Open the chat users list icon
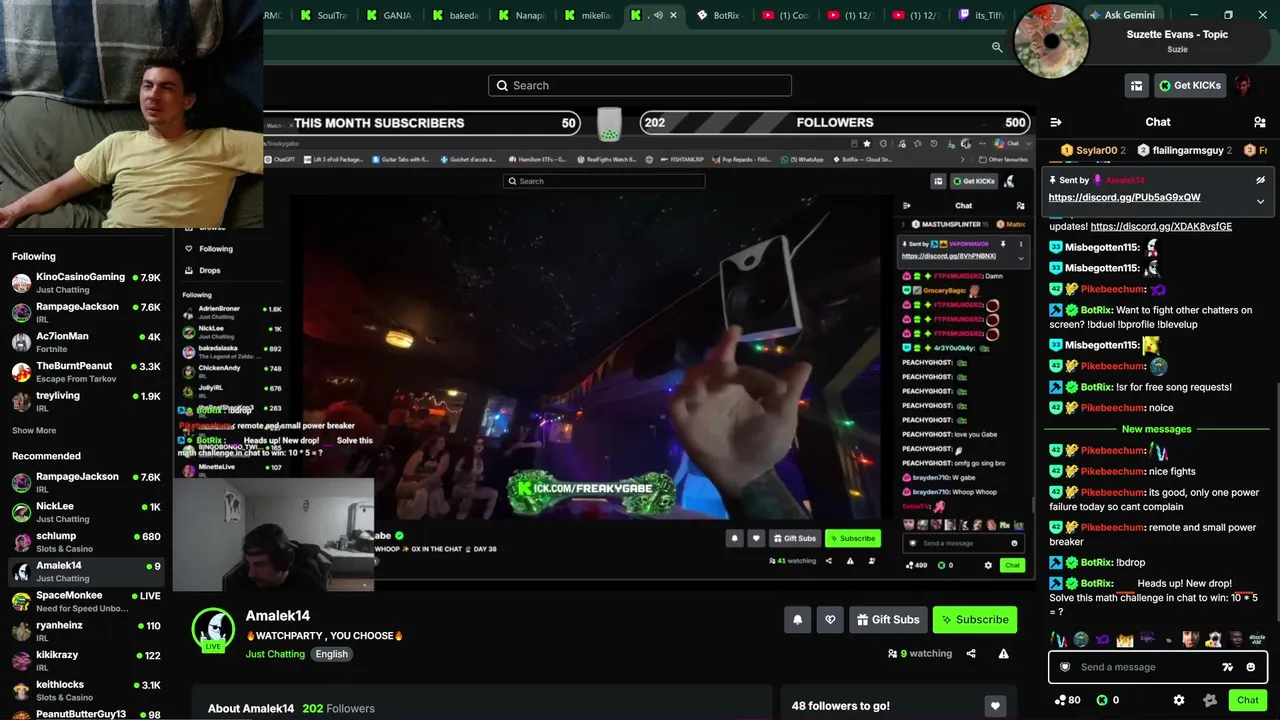 pos(1260,122)
